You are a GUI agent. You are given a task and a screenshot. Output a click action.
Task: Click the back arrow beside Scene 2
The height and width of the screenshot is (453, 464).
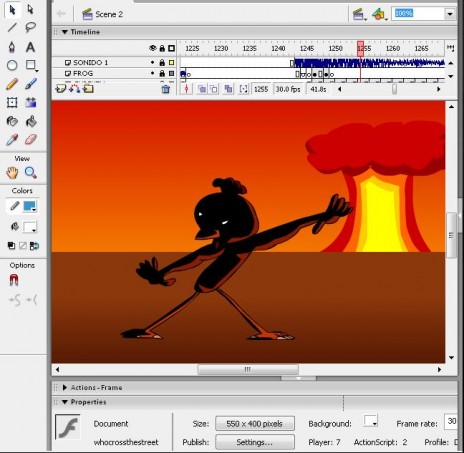[x=61, y=14]
